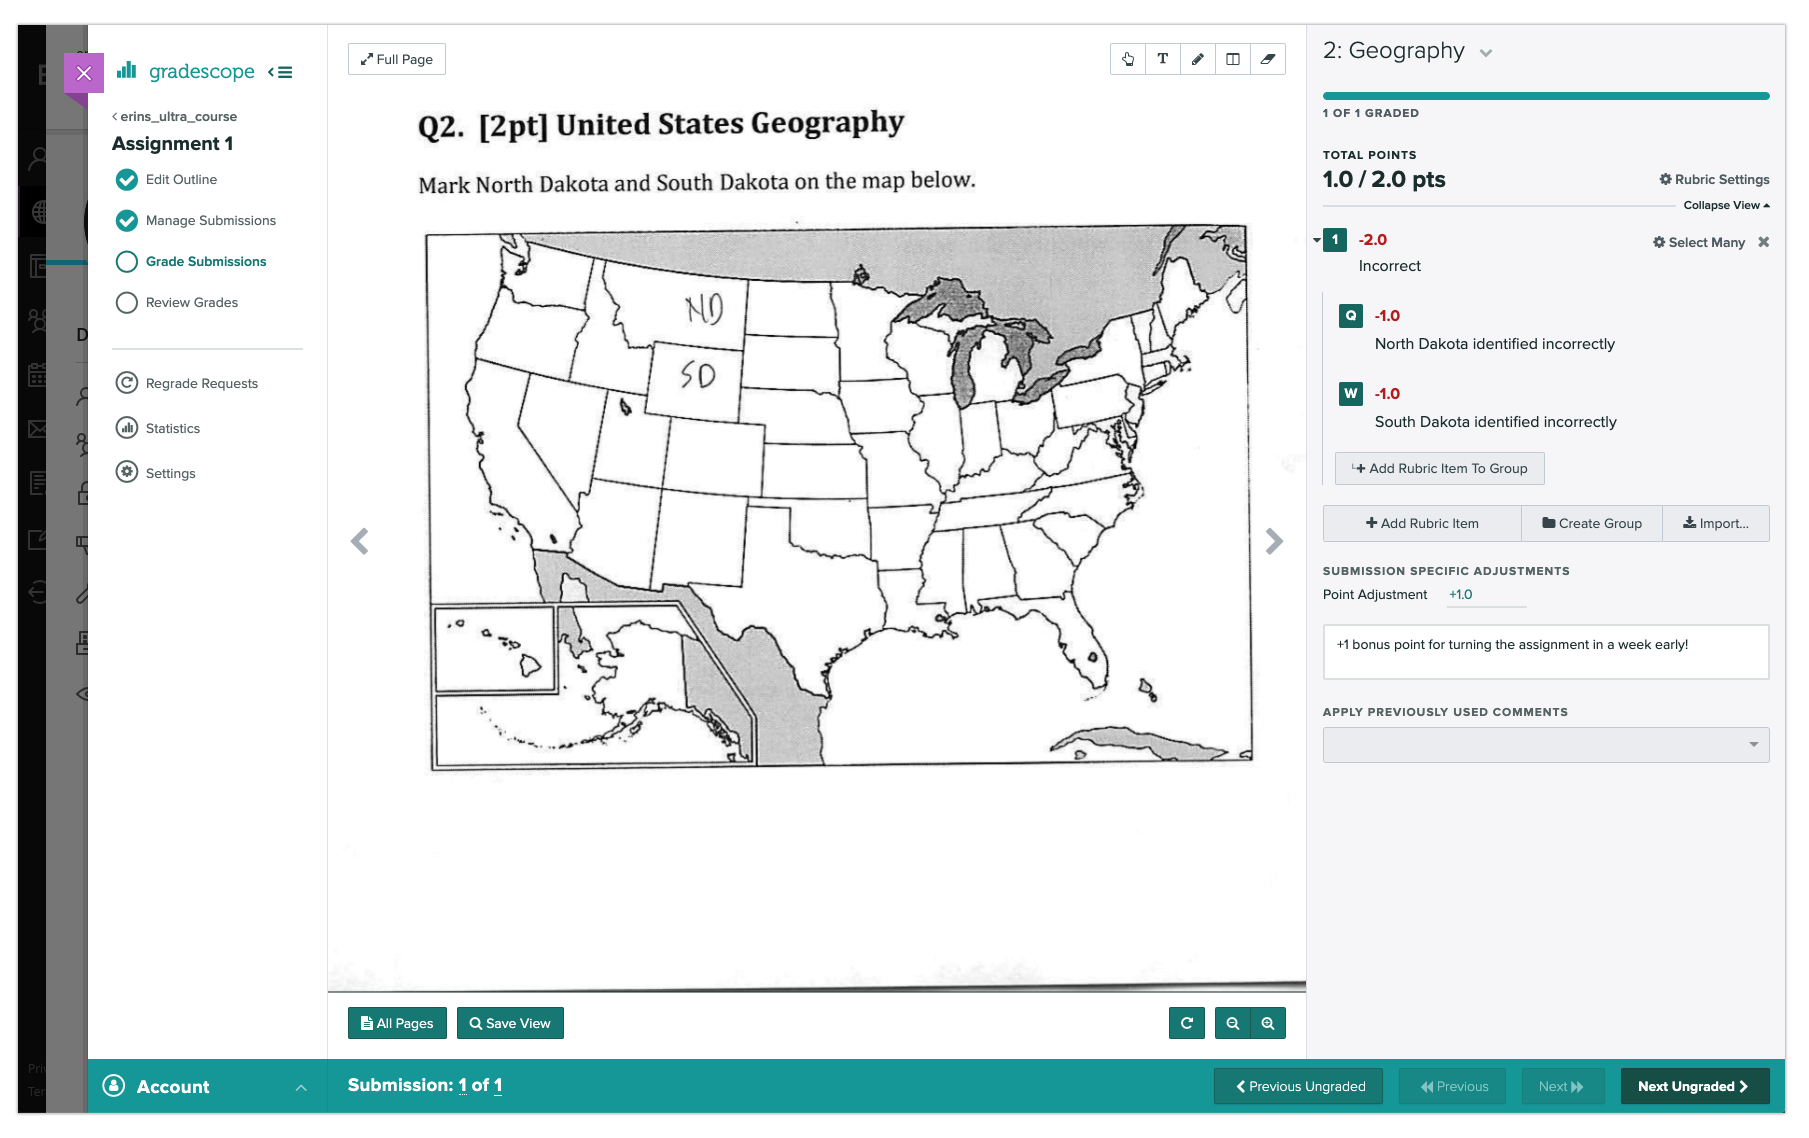
Task: Click the grading progress bar
Action: tap(1546, 95)
